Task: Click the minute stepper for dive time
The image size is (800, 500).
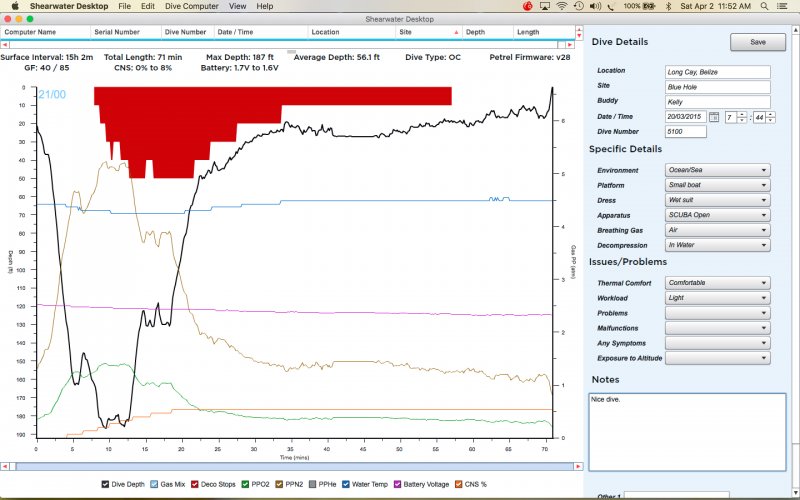Action: click(770, 117)
